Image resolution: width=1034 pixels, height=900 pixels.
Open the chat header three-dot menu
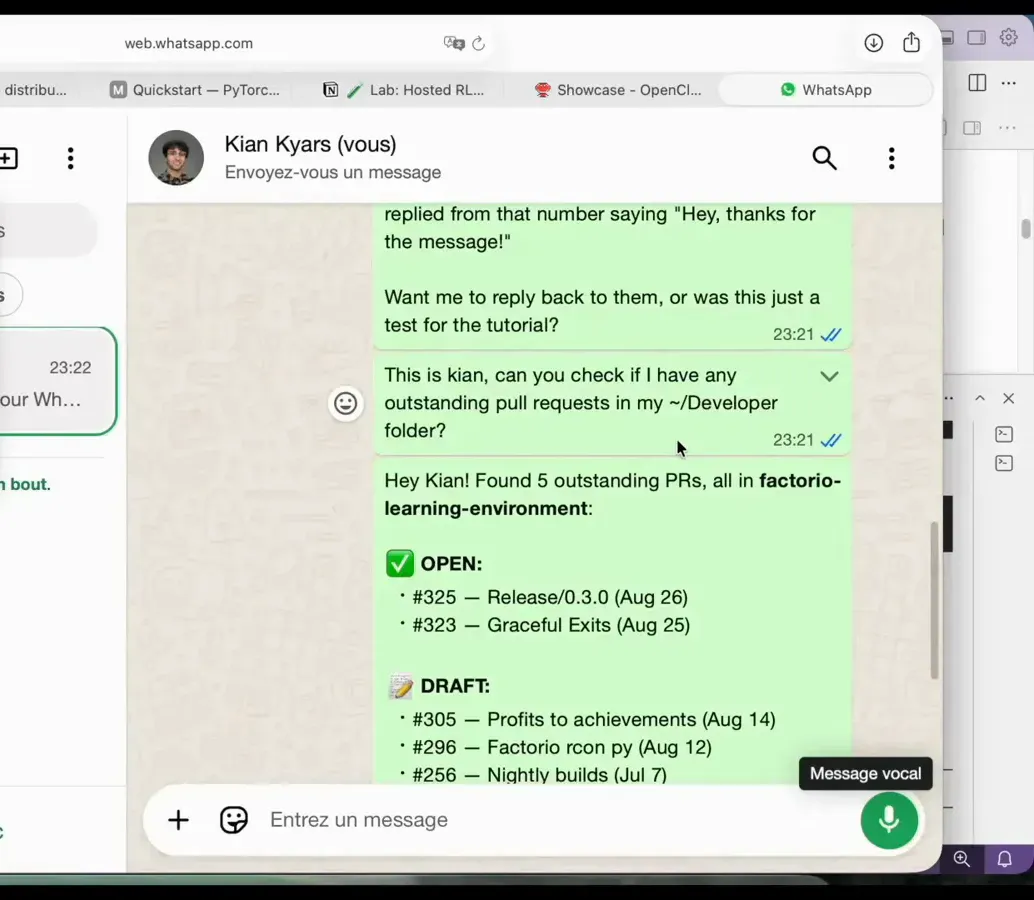[x=892, y=158]
